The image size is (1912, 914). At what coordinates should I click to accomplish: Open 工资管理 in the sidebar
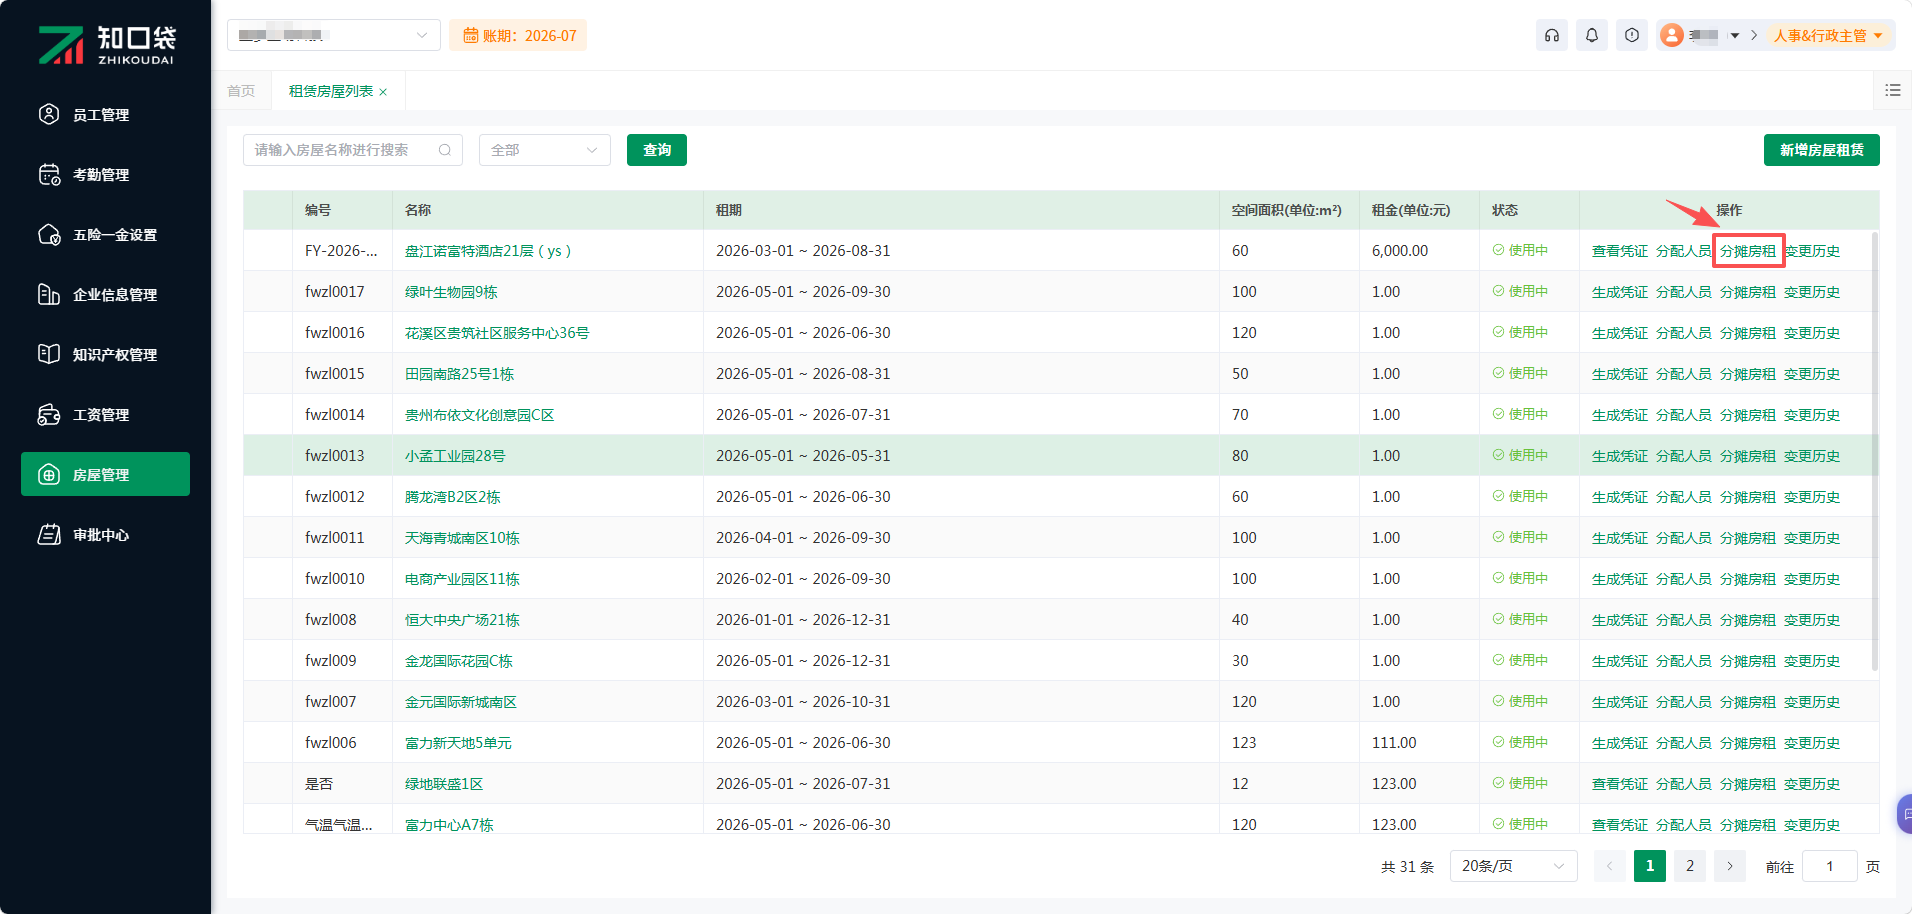(105, 414)
